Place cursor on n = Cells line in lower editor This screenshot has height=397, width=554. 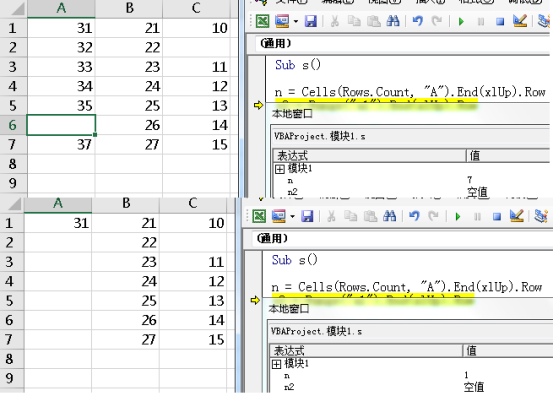pos(407,287)
